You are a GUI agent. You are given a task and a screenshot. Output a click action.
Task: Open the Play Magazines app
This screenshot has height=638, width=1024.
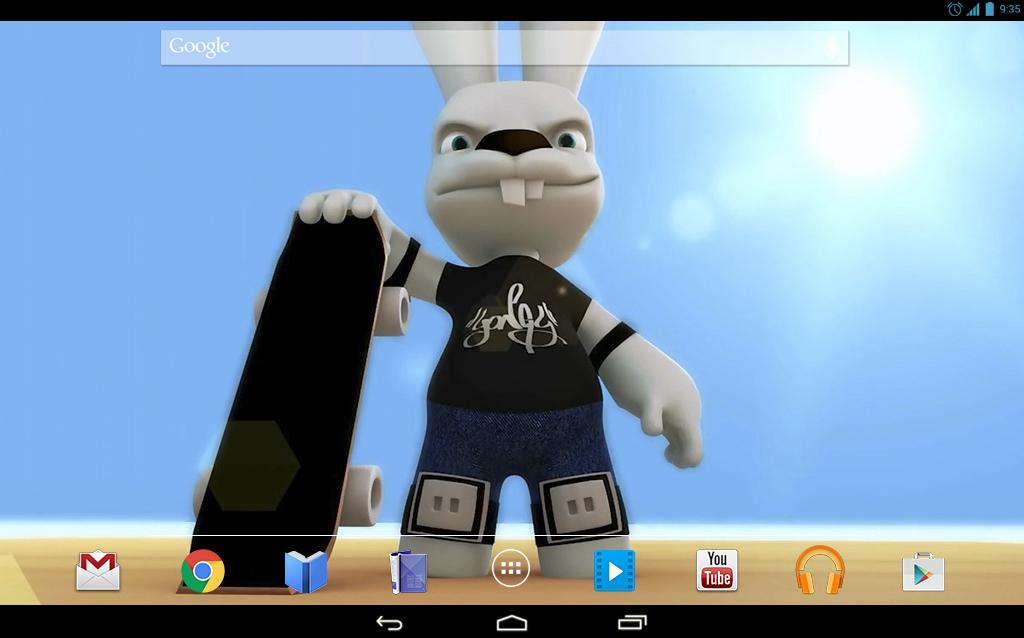coord(408,572)
